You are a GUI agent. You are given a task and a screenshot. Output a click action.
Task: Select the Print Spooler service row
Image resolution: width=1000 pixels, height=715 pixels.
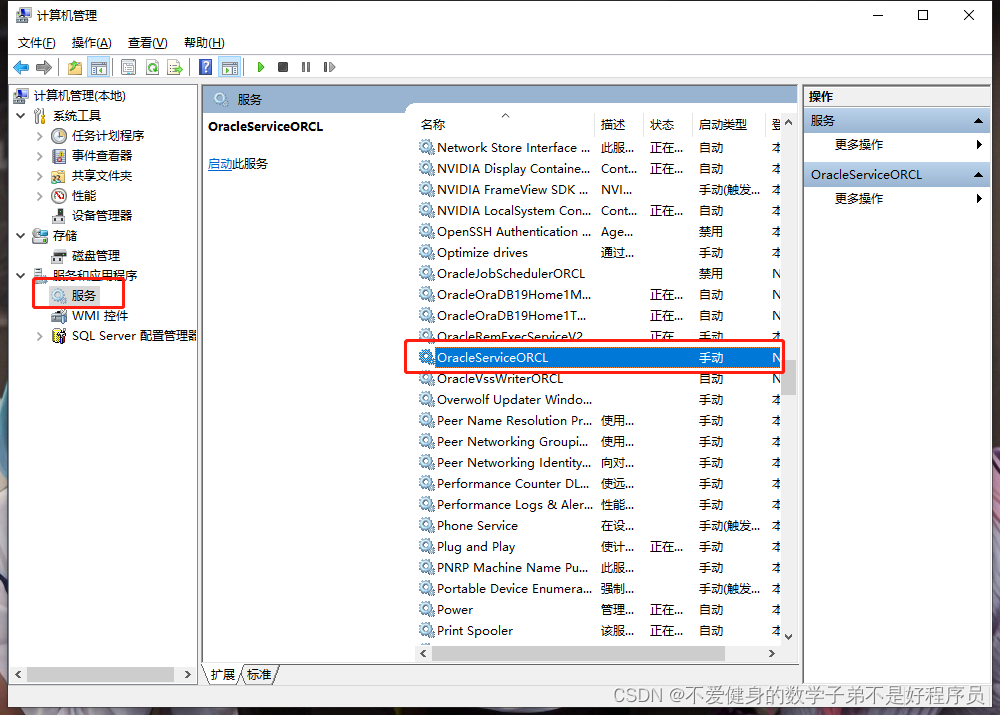599,631
